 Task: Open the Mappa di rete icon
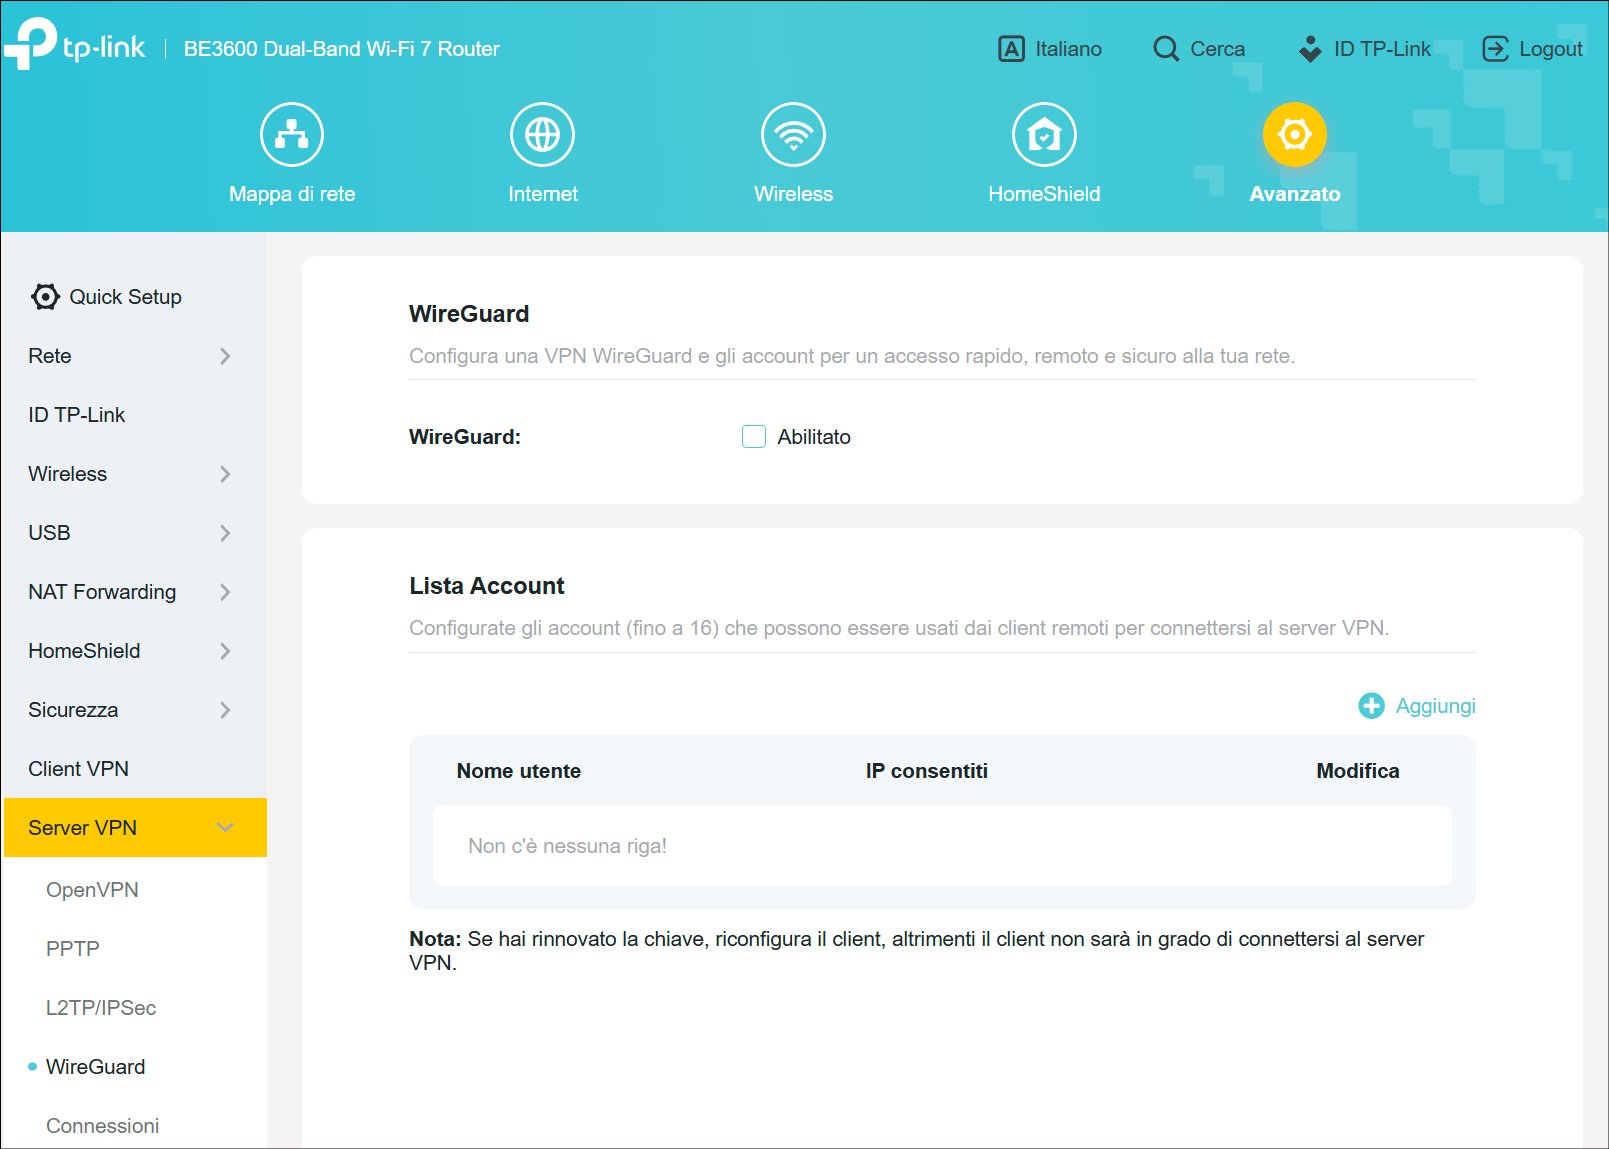(x=292, y=134)
